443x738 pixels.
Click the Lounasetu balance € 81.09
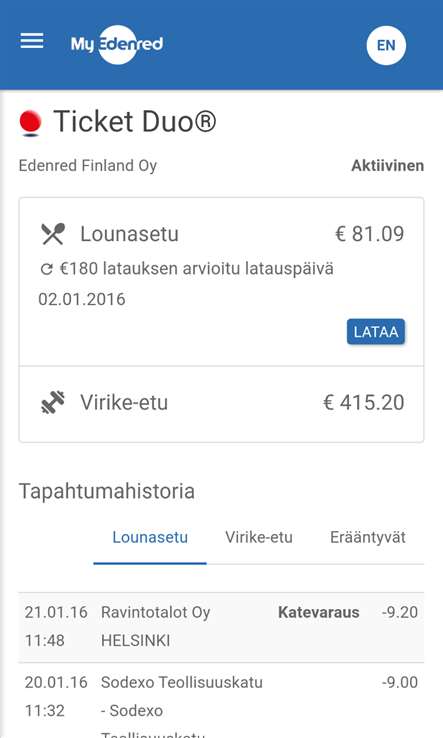370,234
